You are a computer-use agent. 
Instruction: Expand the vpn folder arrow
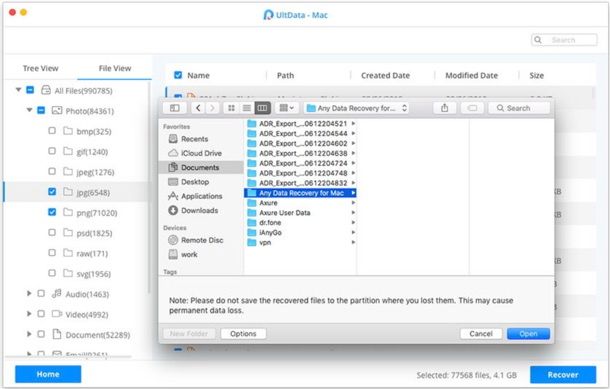click(x=353, y=242)
